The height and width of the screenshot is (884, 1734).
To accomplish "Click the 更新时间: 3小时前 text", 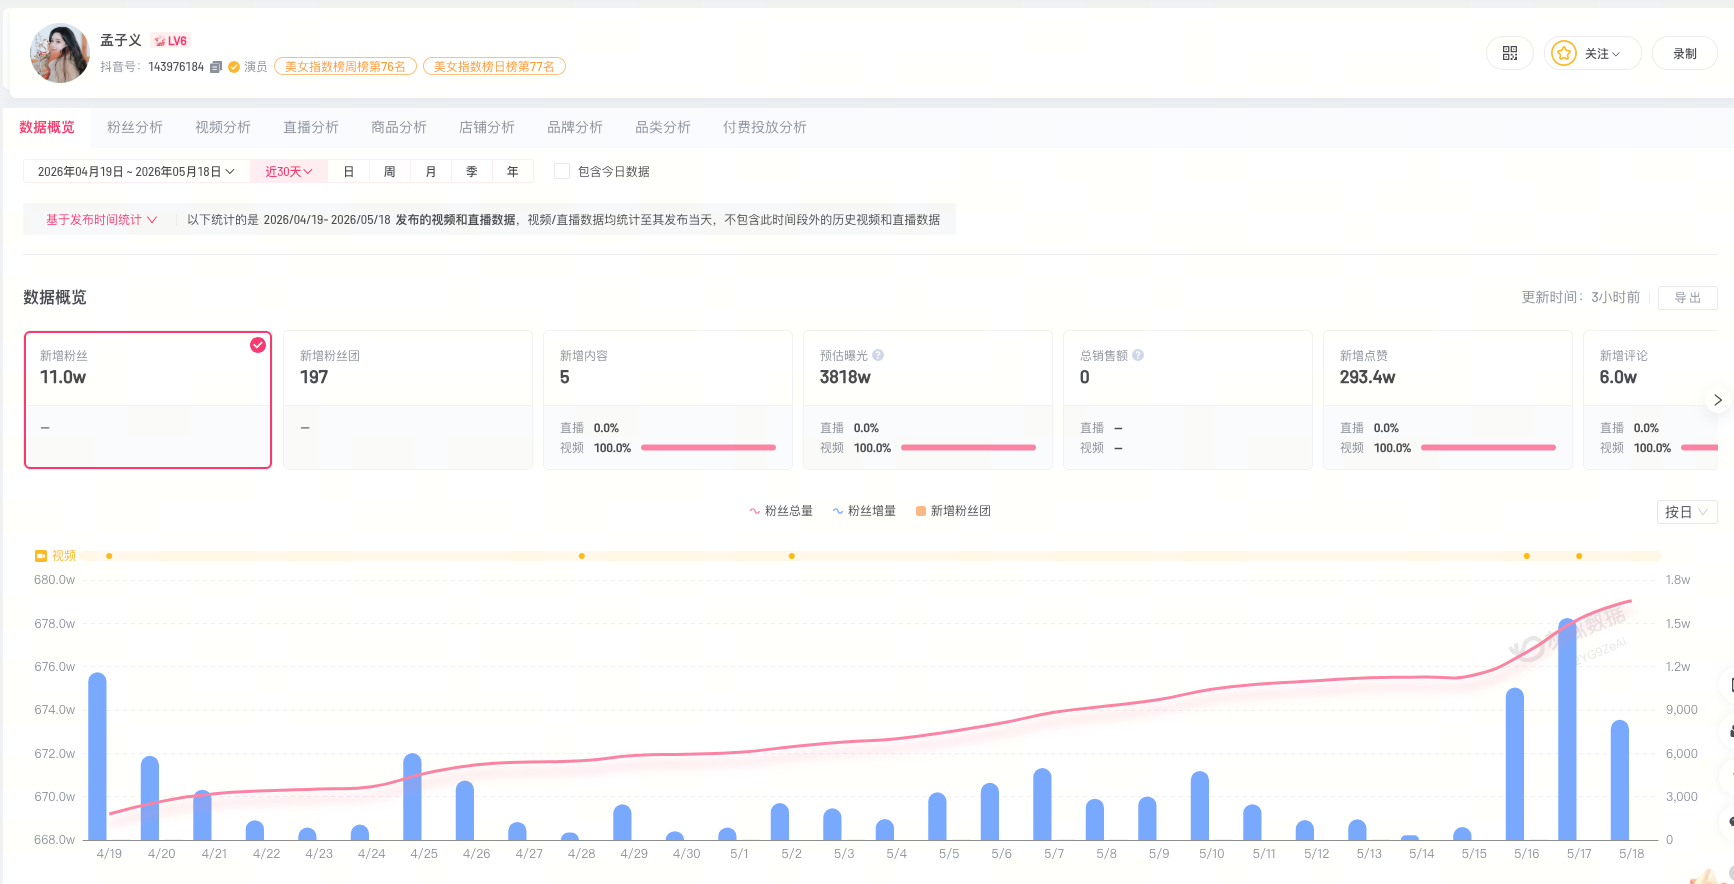I will pyautogui.click(x=1581, y=298).
